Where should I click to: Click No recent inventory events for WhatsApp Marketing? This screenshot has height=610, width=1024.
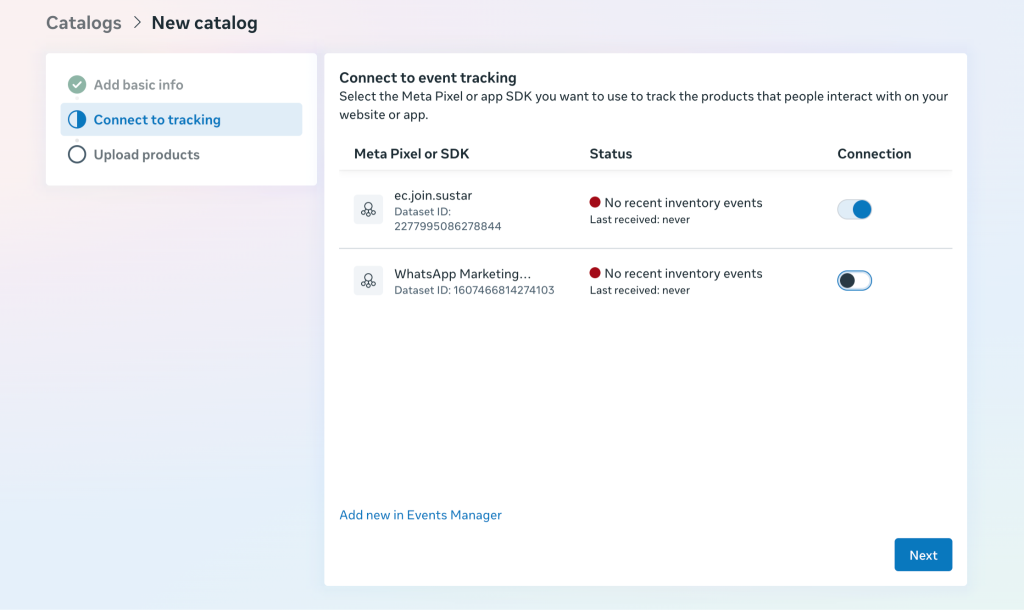pyautogui.click(x=683, y=273)
